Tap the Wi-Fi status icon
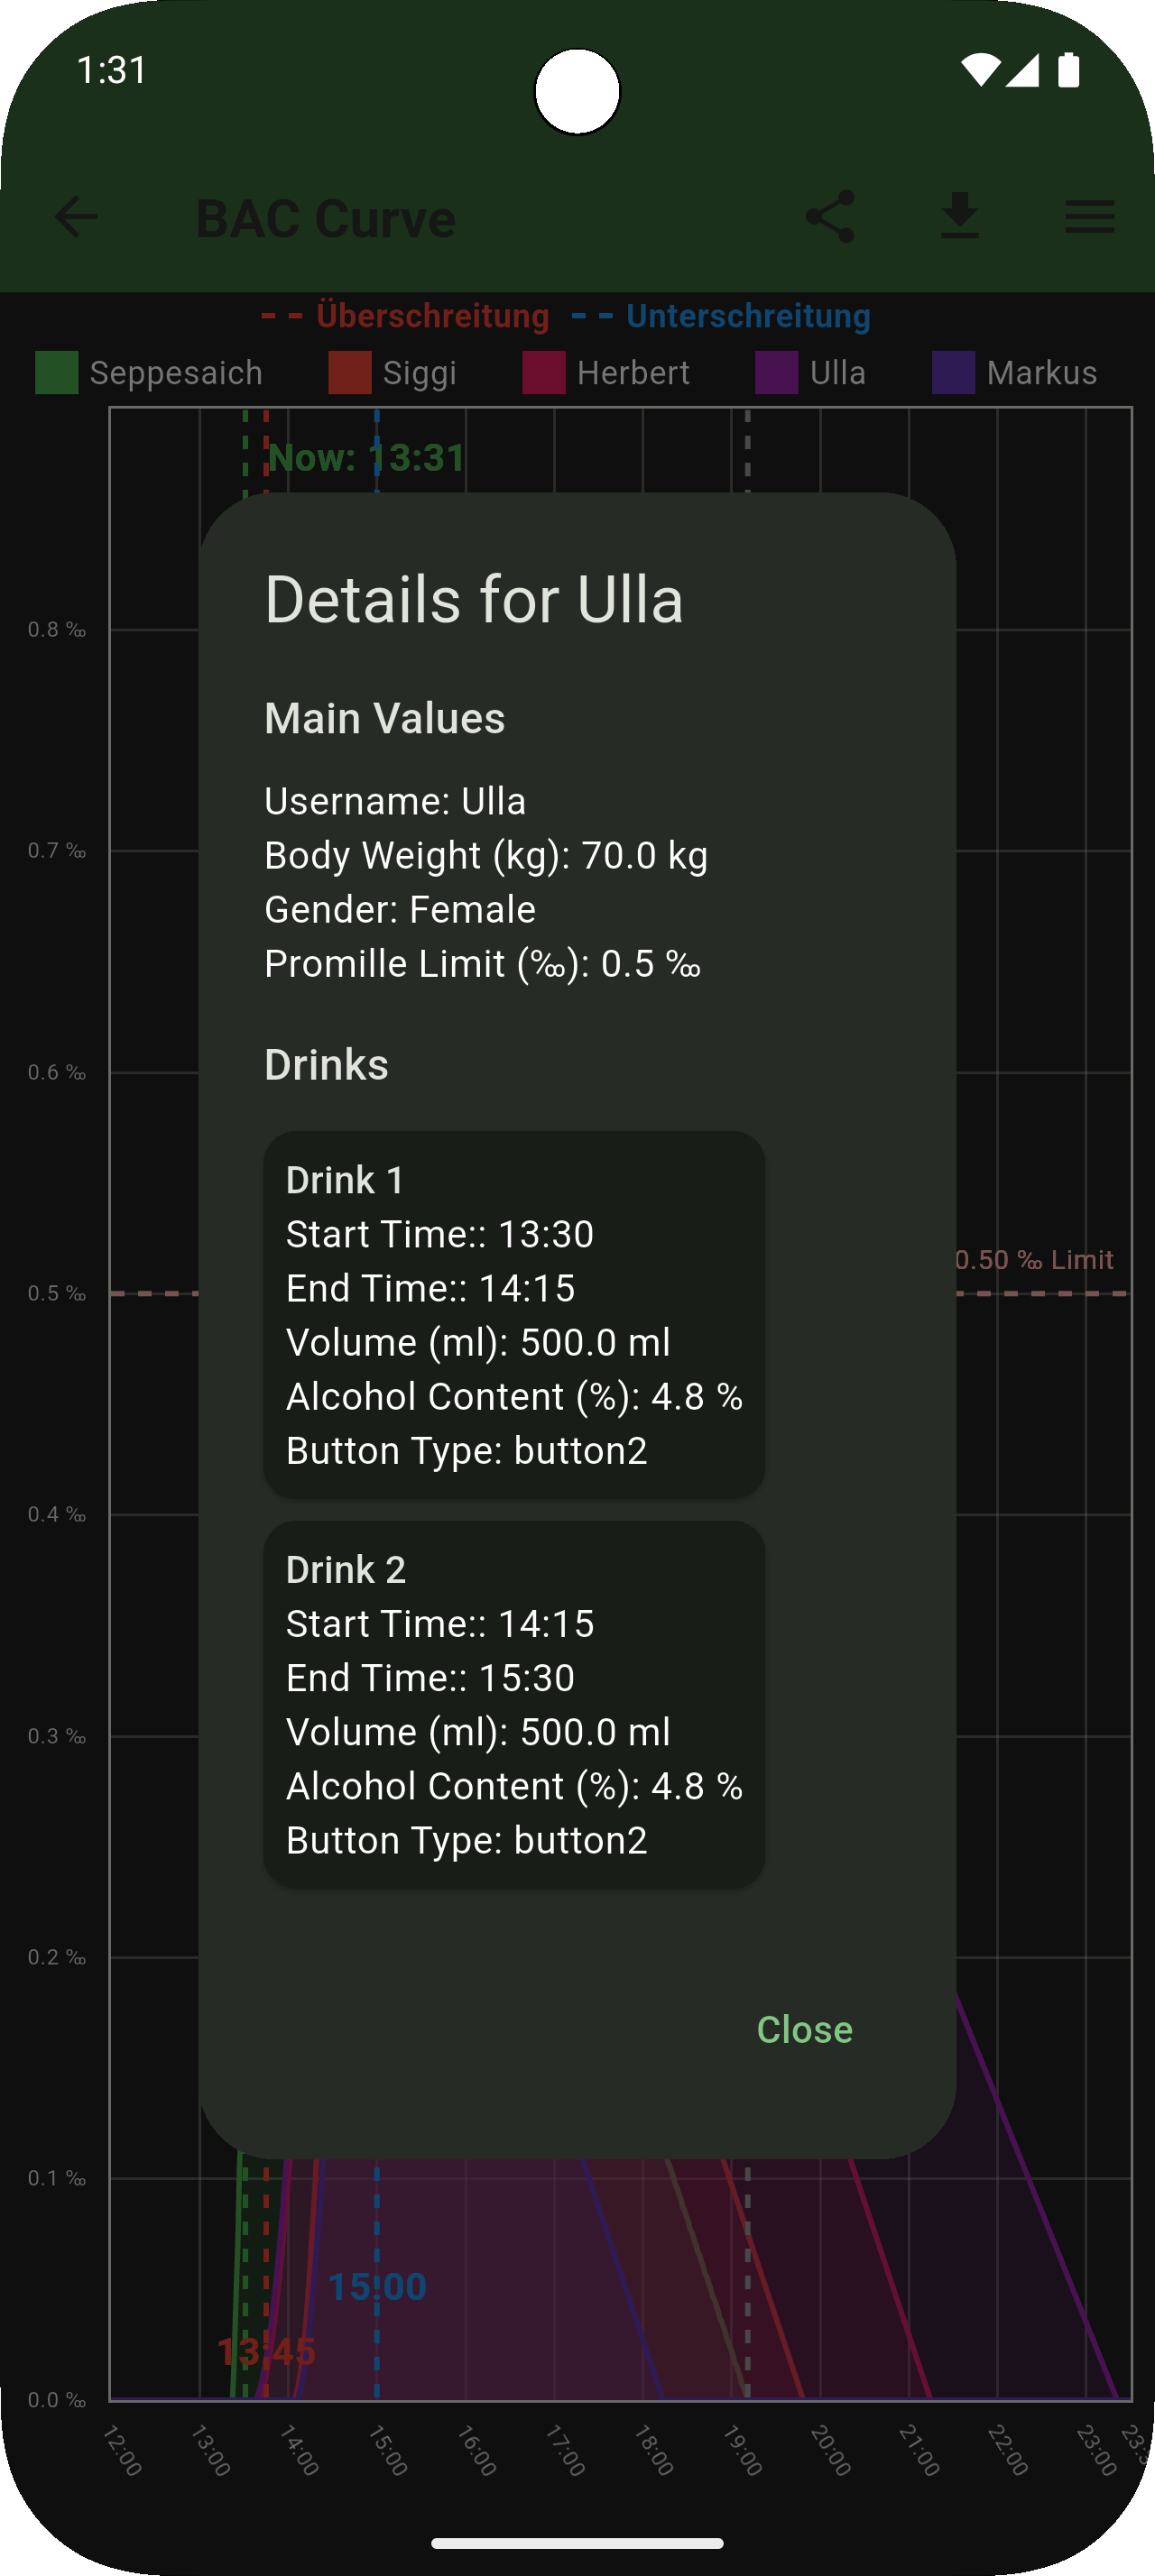This screenshot has height=2576, width=1155. click(x=980, y=71)
